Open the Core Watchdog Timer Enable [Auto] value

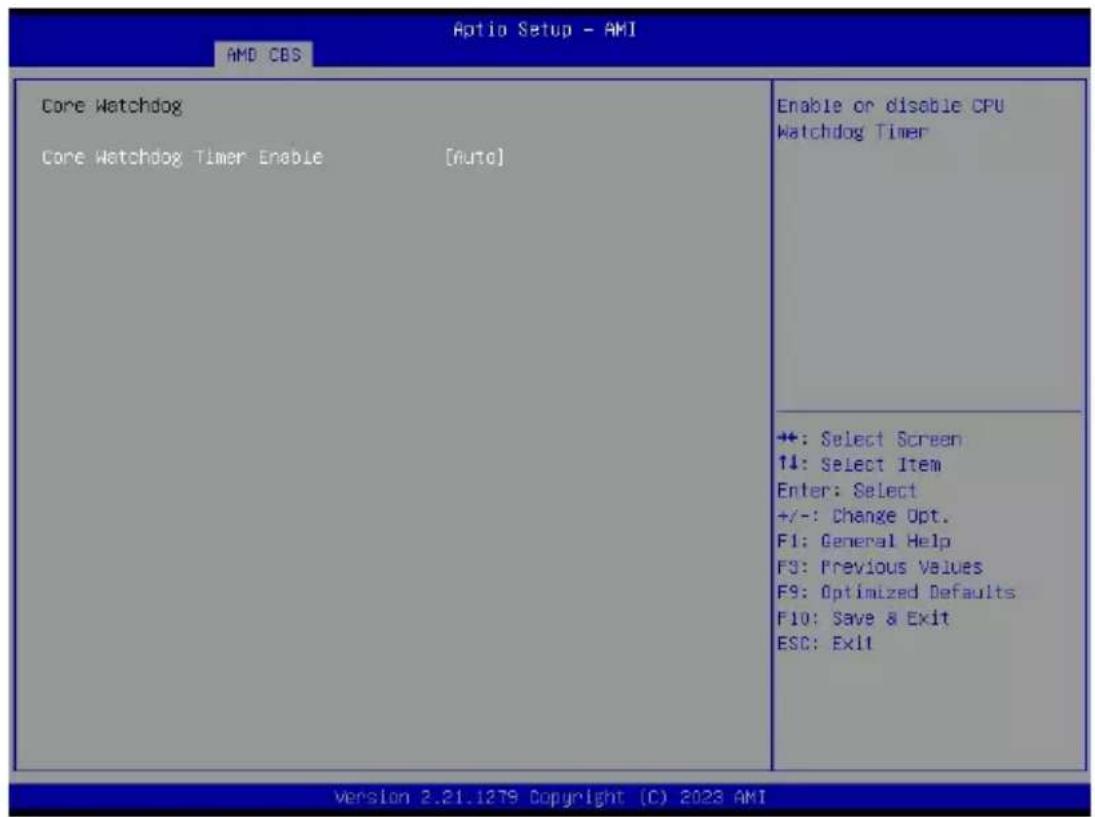[x=474, y=157]
